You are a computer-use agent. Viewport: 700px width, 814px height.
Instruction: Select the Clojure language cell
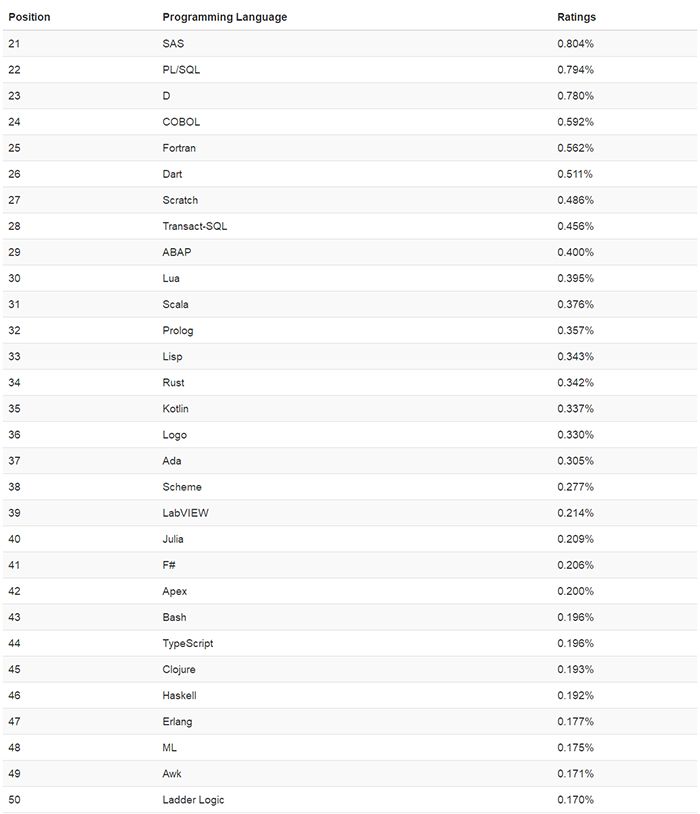click(x=179, y=669)
